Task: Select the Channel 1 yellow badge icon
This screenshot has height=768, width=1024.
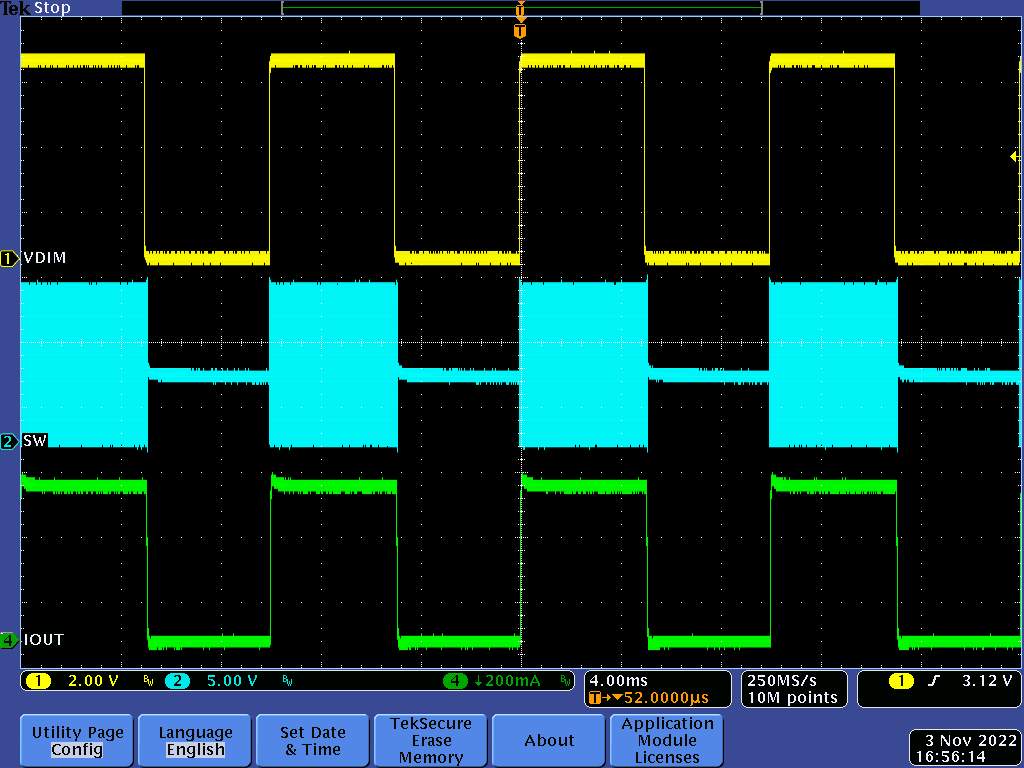Action: pos(37,681)
